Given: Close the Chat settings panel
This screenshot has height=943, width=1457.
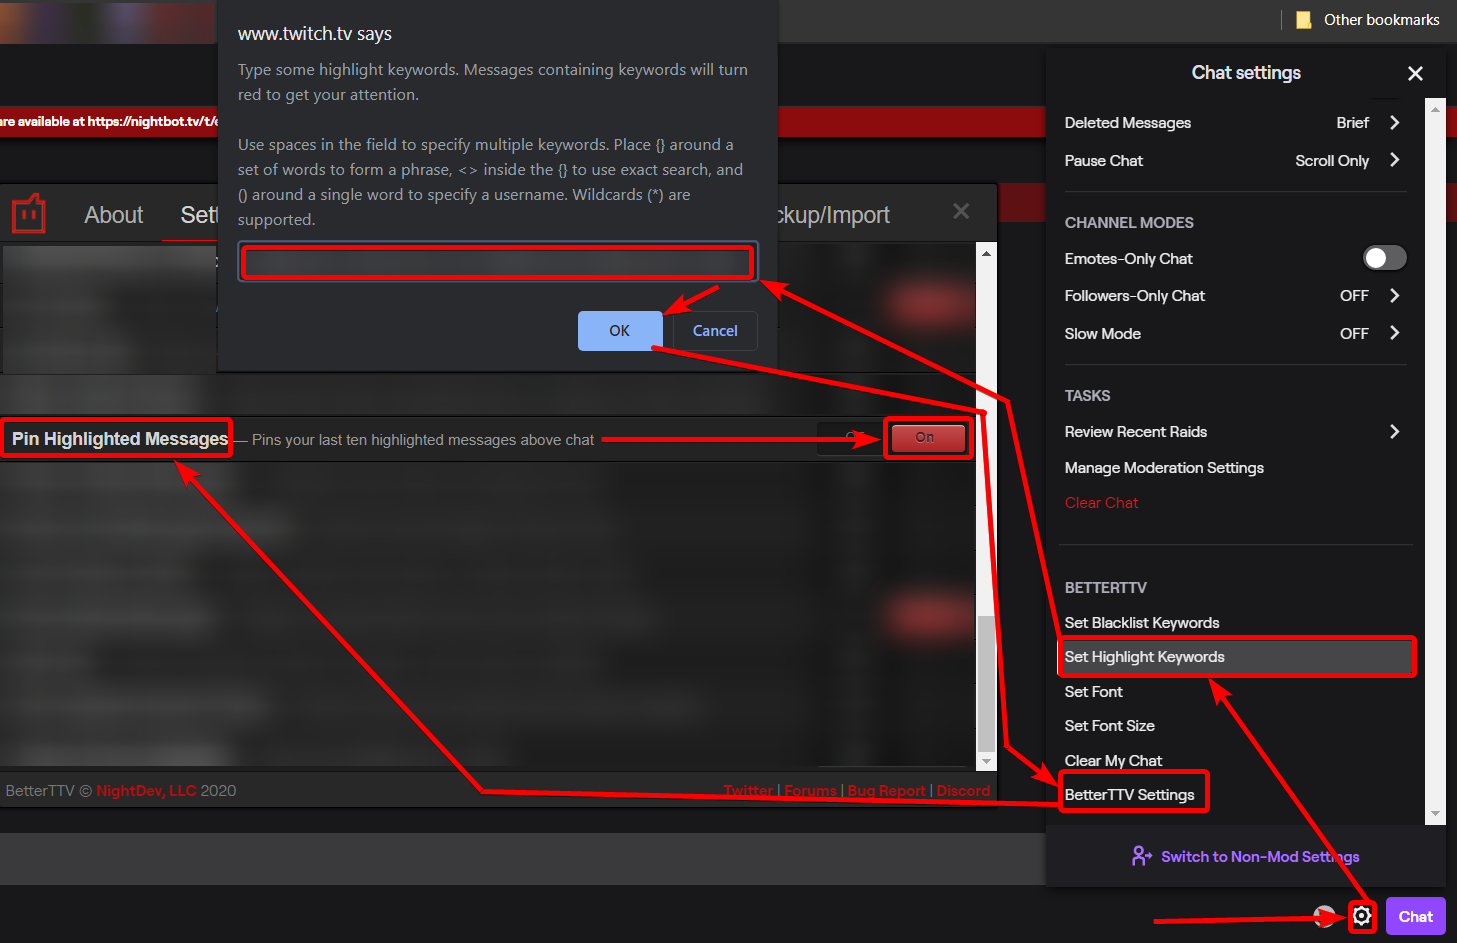Looking at the screenshot, I should 1415,73.
